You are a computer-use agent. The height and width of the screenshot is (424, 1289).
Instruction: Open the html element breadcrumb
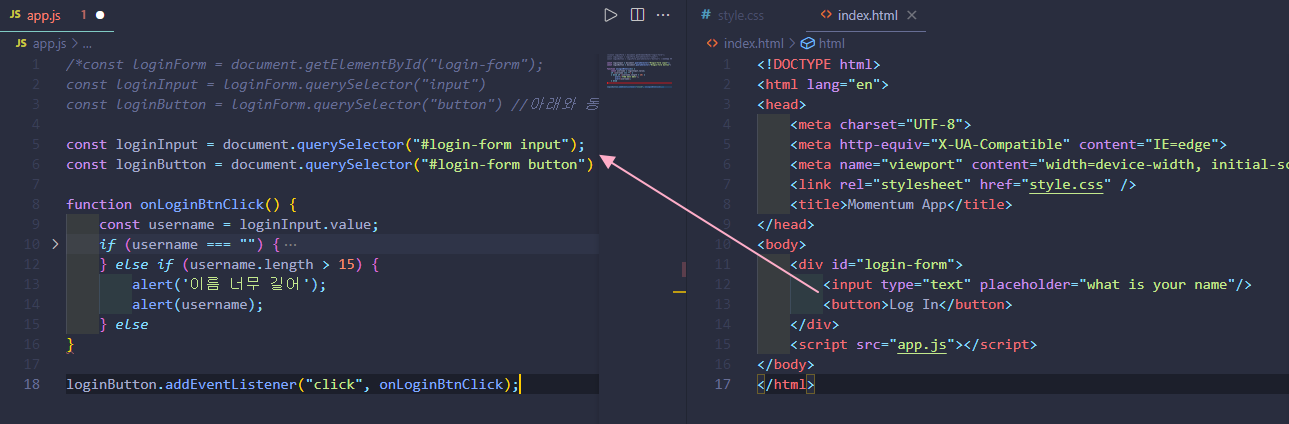823,43
